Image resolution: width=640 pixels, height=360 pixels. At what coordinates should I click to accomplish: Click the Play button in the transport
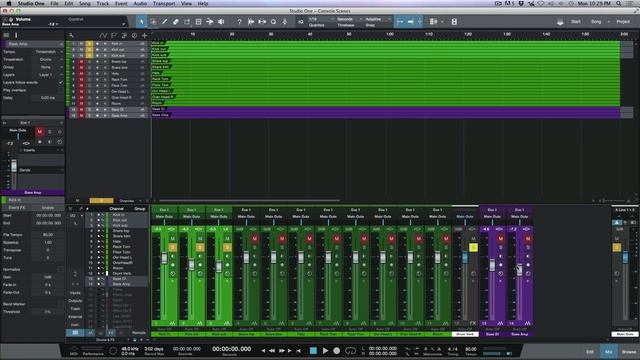[325, 351]
